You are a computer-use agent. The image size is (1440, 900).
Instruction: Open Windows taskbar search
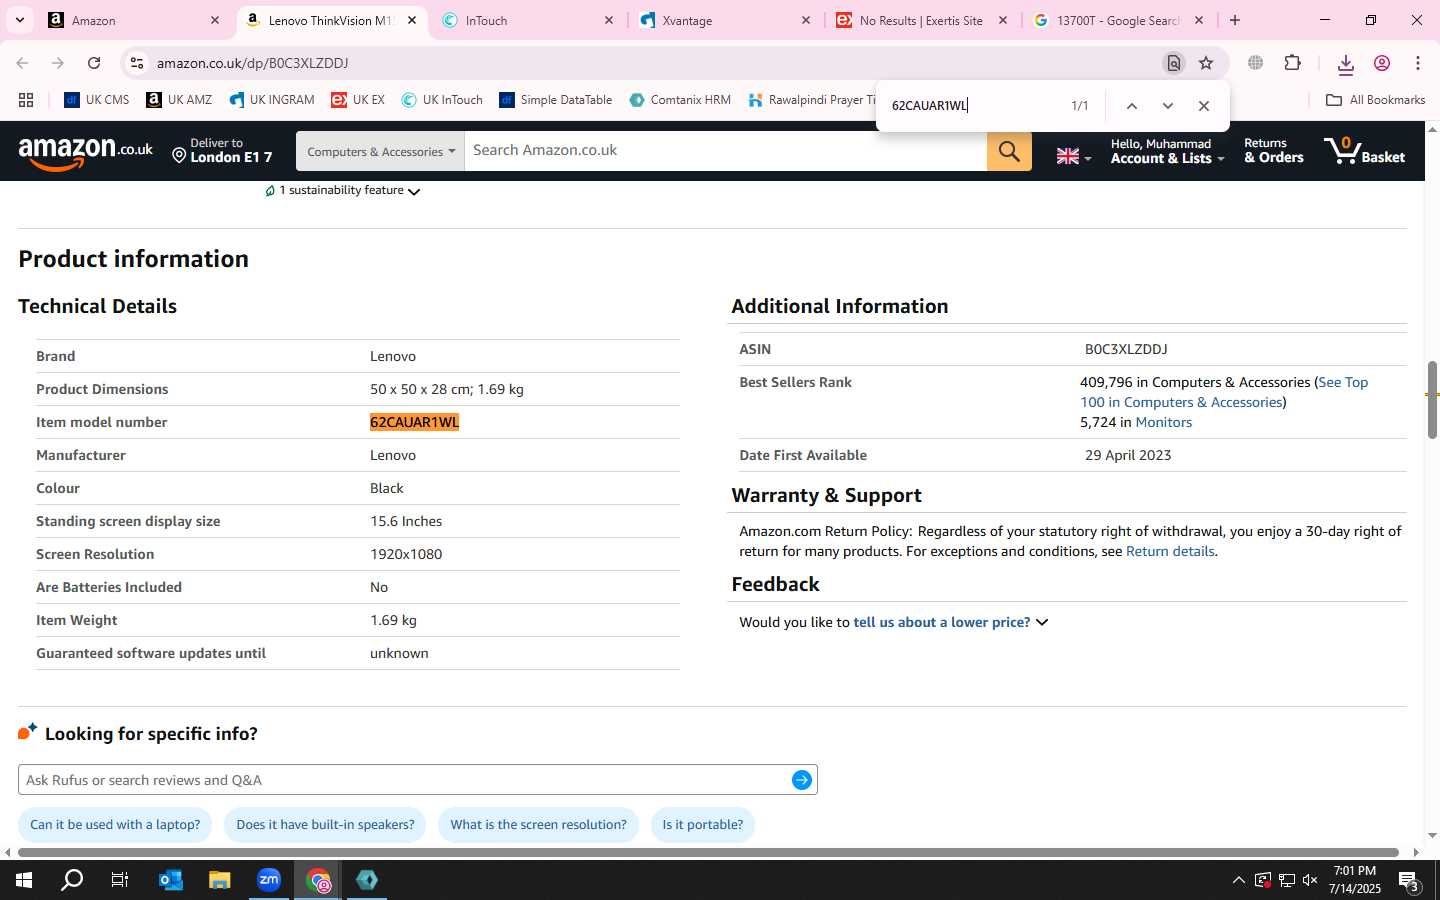72,880
